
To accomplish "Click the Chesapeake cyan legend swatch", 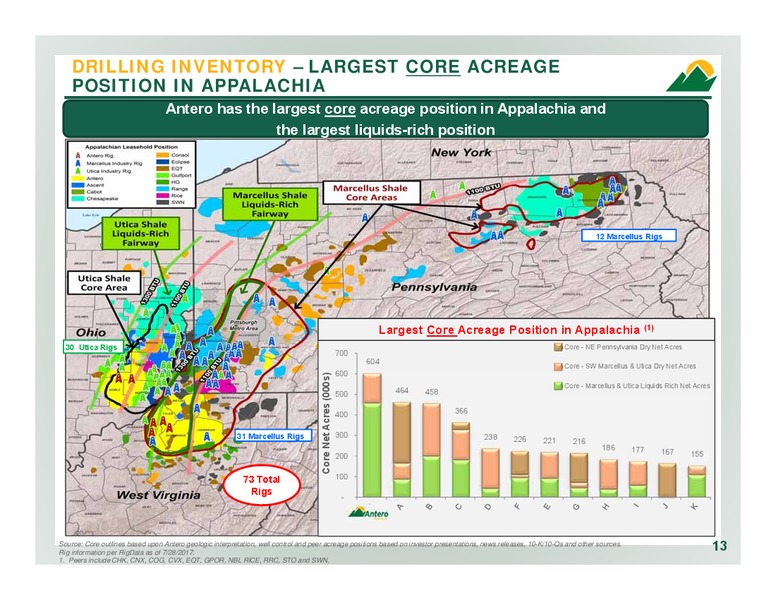I will click(78, 199).
